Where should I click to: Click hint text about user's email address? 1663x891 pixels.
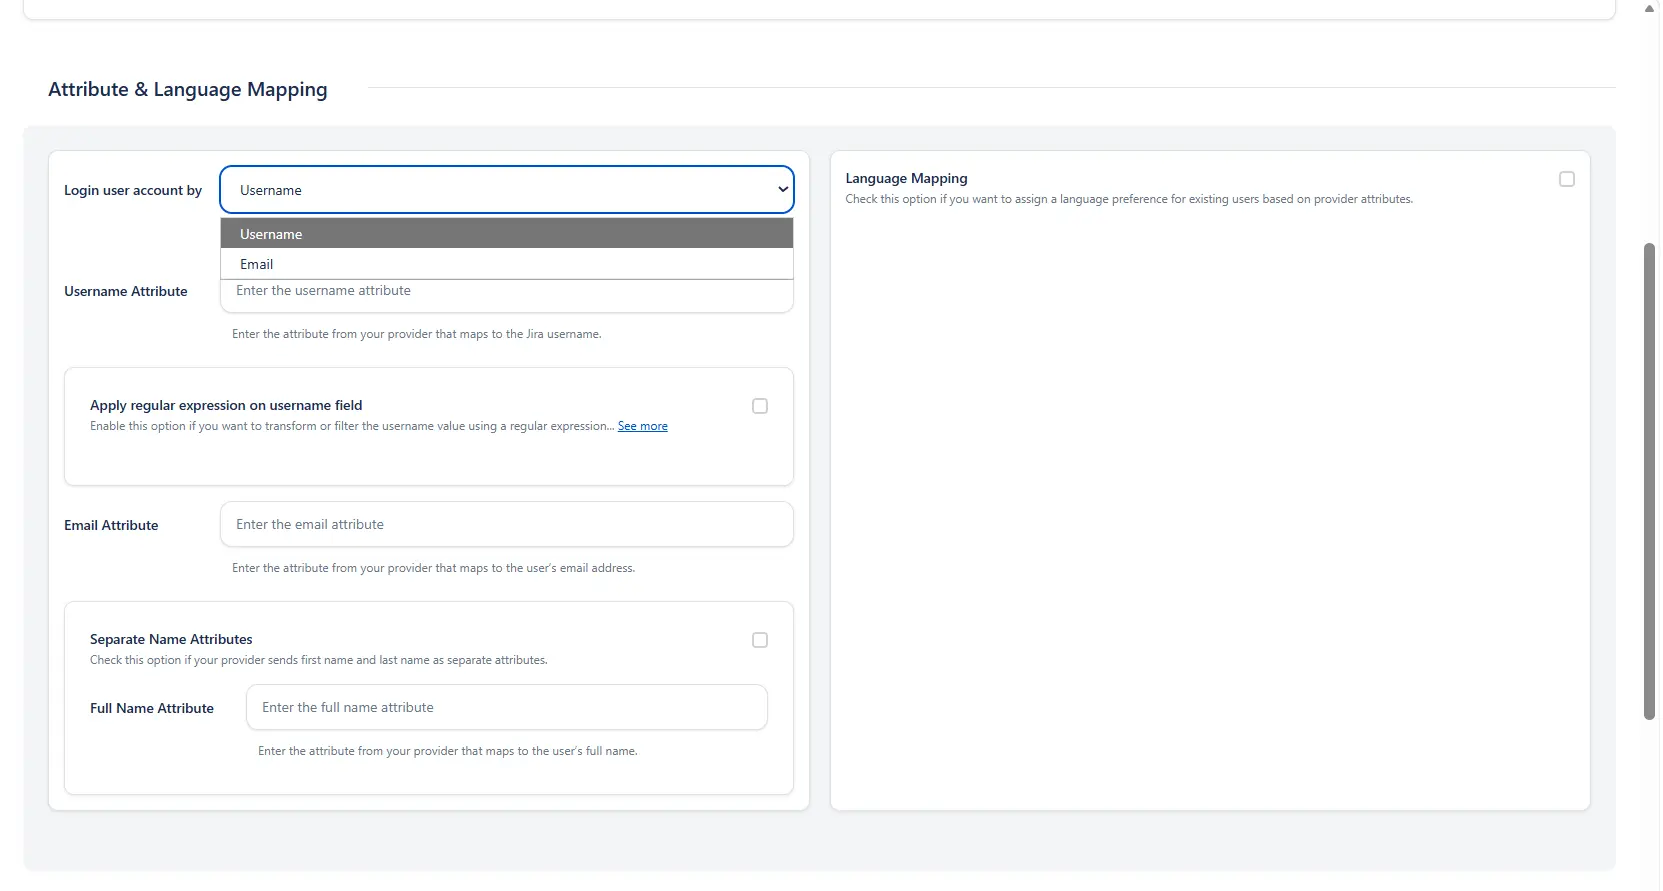coord(433,568)
